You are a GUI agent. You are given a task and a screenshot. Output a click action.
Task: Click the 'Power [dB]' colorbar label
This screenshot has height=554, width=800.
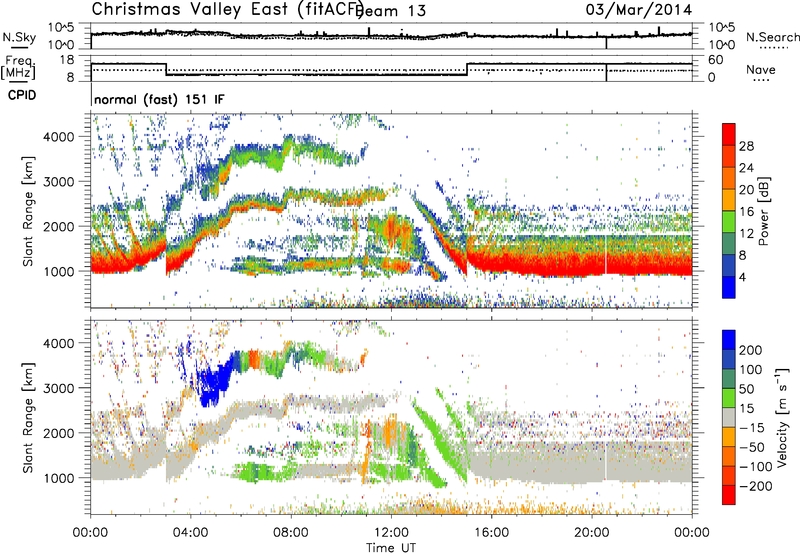coord(763,211)
